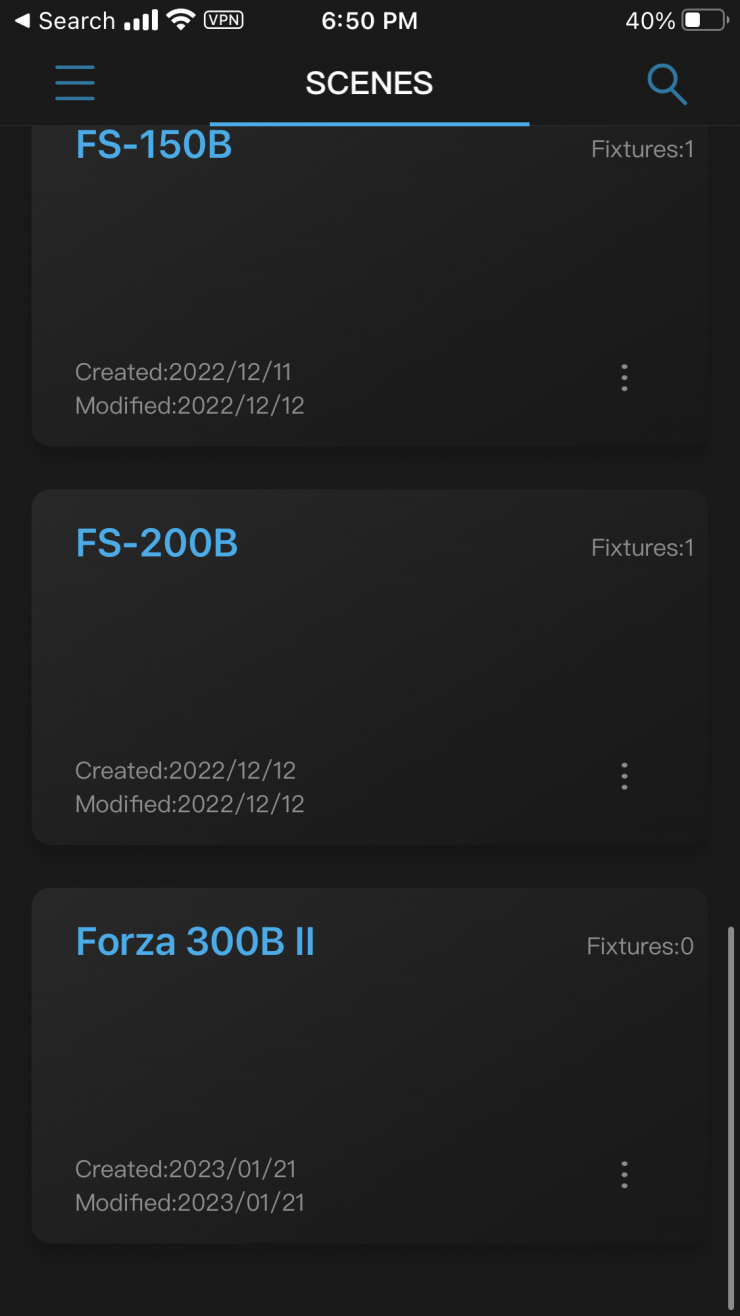
Task: Tap the Wi-Fi status icon
Action: click(181, 20)
